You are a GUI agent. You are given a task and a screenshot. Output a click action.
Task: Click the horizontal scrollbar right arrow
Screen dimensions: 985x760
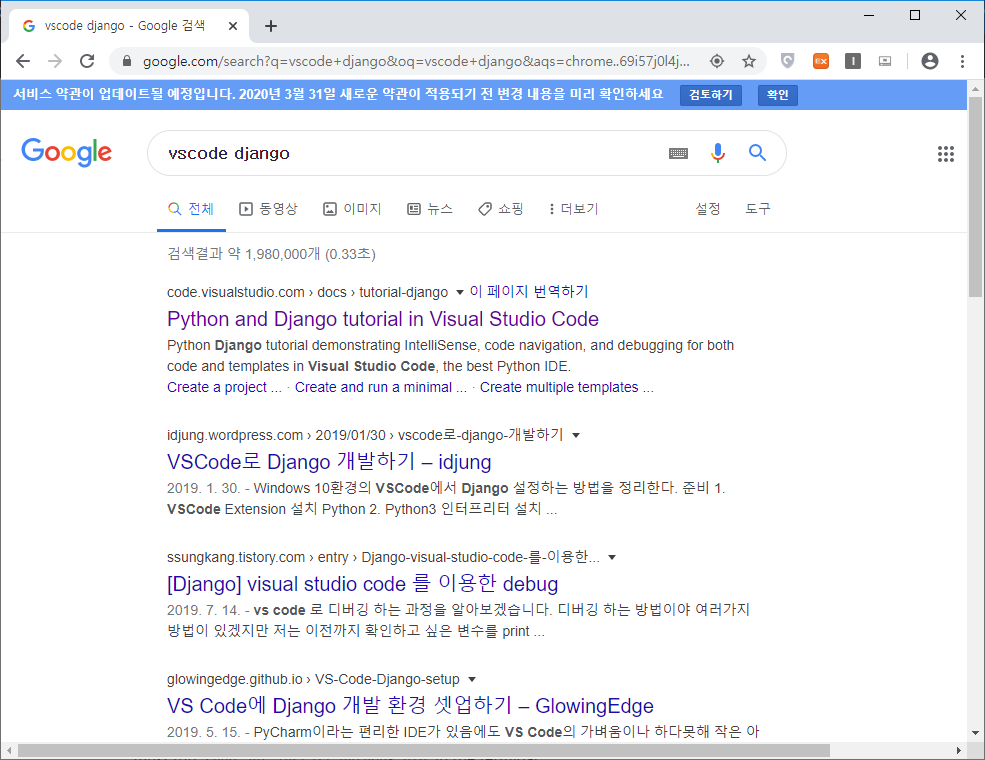[959, 751]
